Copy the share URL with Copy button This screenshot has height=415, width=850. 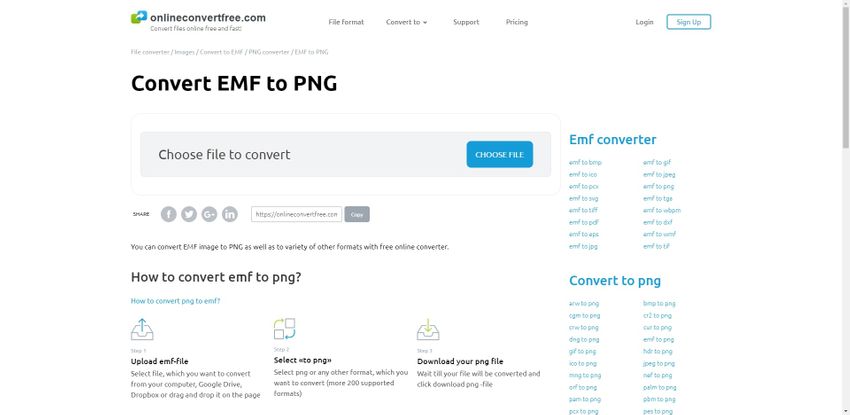tap(357, 214)
